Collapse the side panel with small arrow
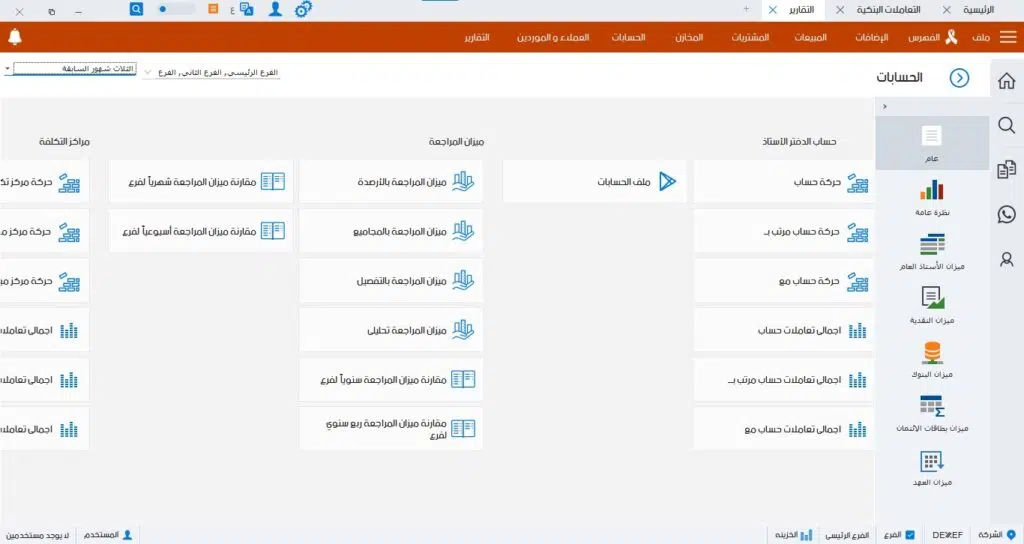The width and height of the screenshot is (1024, 544). click(x=884, y=107)
